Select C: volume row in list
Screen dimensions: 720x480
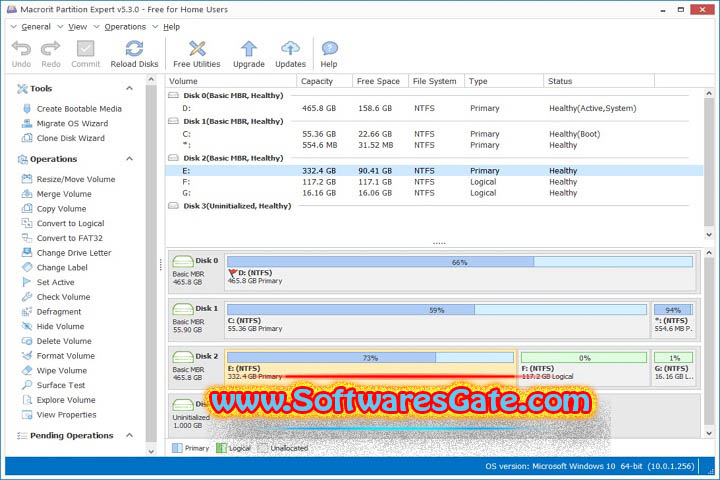[x=434, y=134]
